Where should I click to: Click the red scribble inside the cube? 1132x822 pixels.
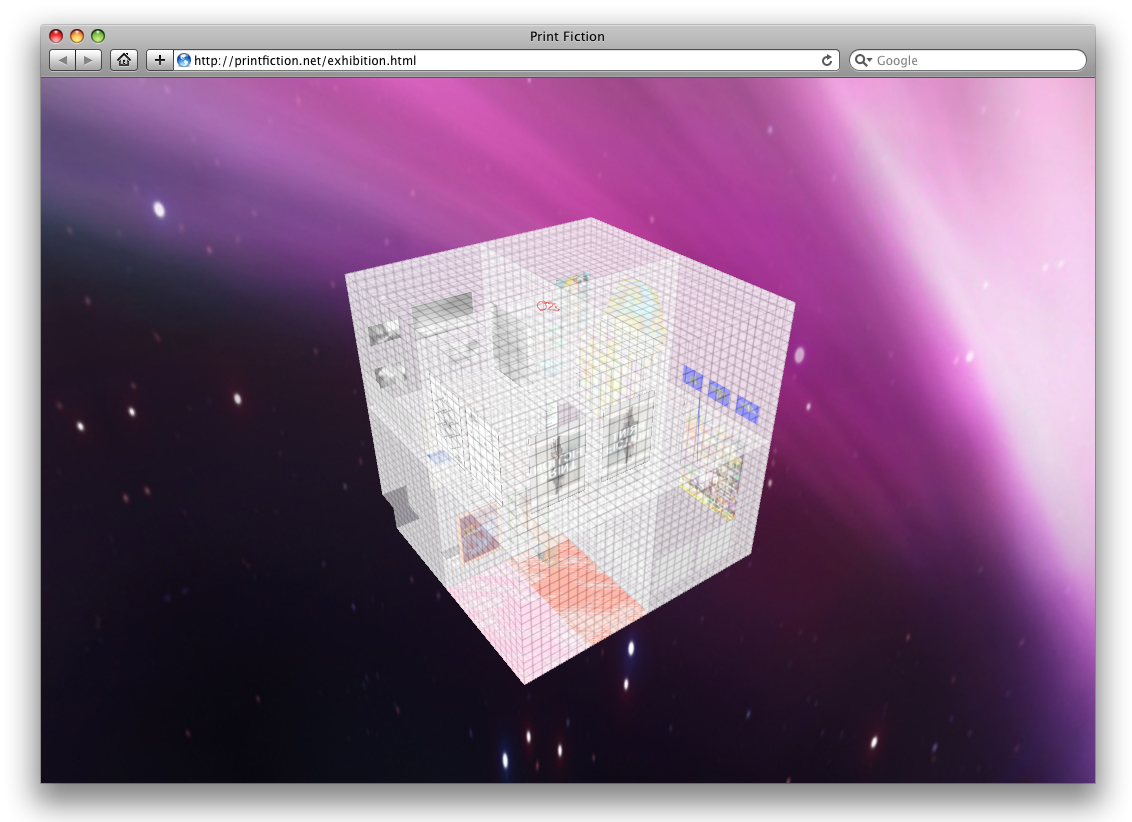tap(549, 306)
